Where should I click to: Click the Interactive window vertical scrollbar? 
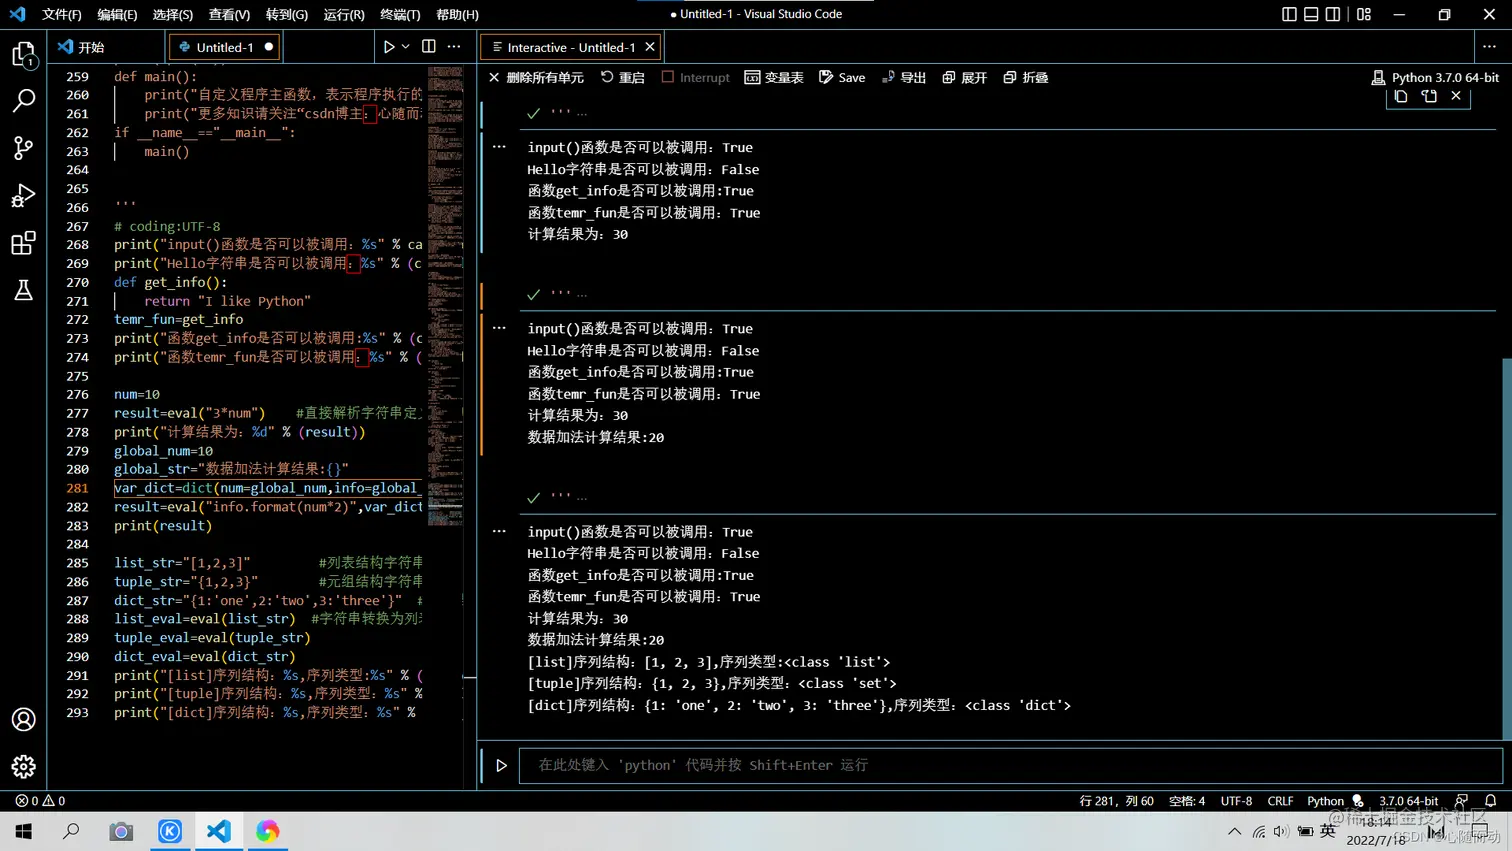[x=1506, y=548]
